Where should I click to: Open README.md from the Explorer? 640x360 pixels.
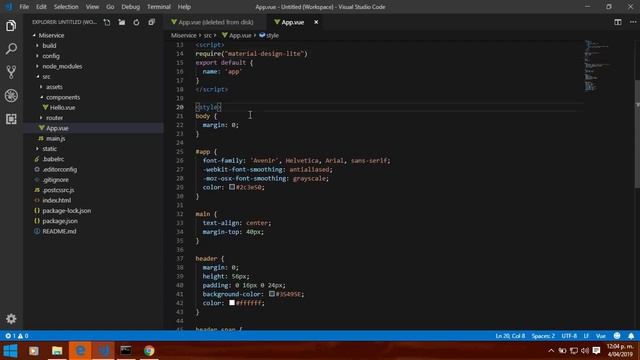pyautogui.click(x=59, y=231)
